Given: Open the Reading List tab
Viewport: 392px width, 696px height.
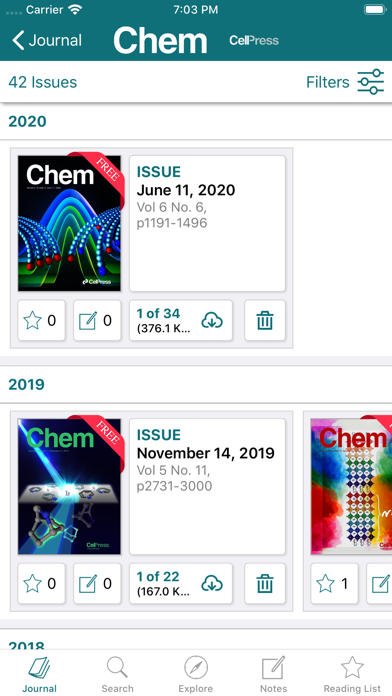Looking at the screenshot, I should pos(352,675).
